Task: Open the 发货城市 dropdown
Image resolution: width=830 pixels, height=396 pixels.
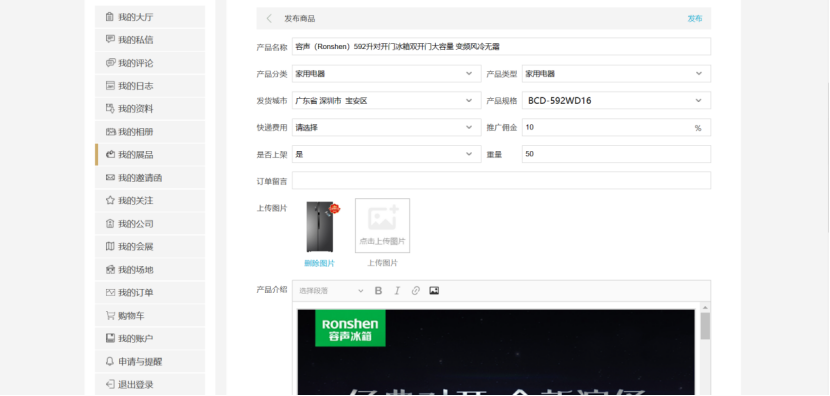Action: pyautogui.click(x=386, y=101)
